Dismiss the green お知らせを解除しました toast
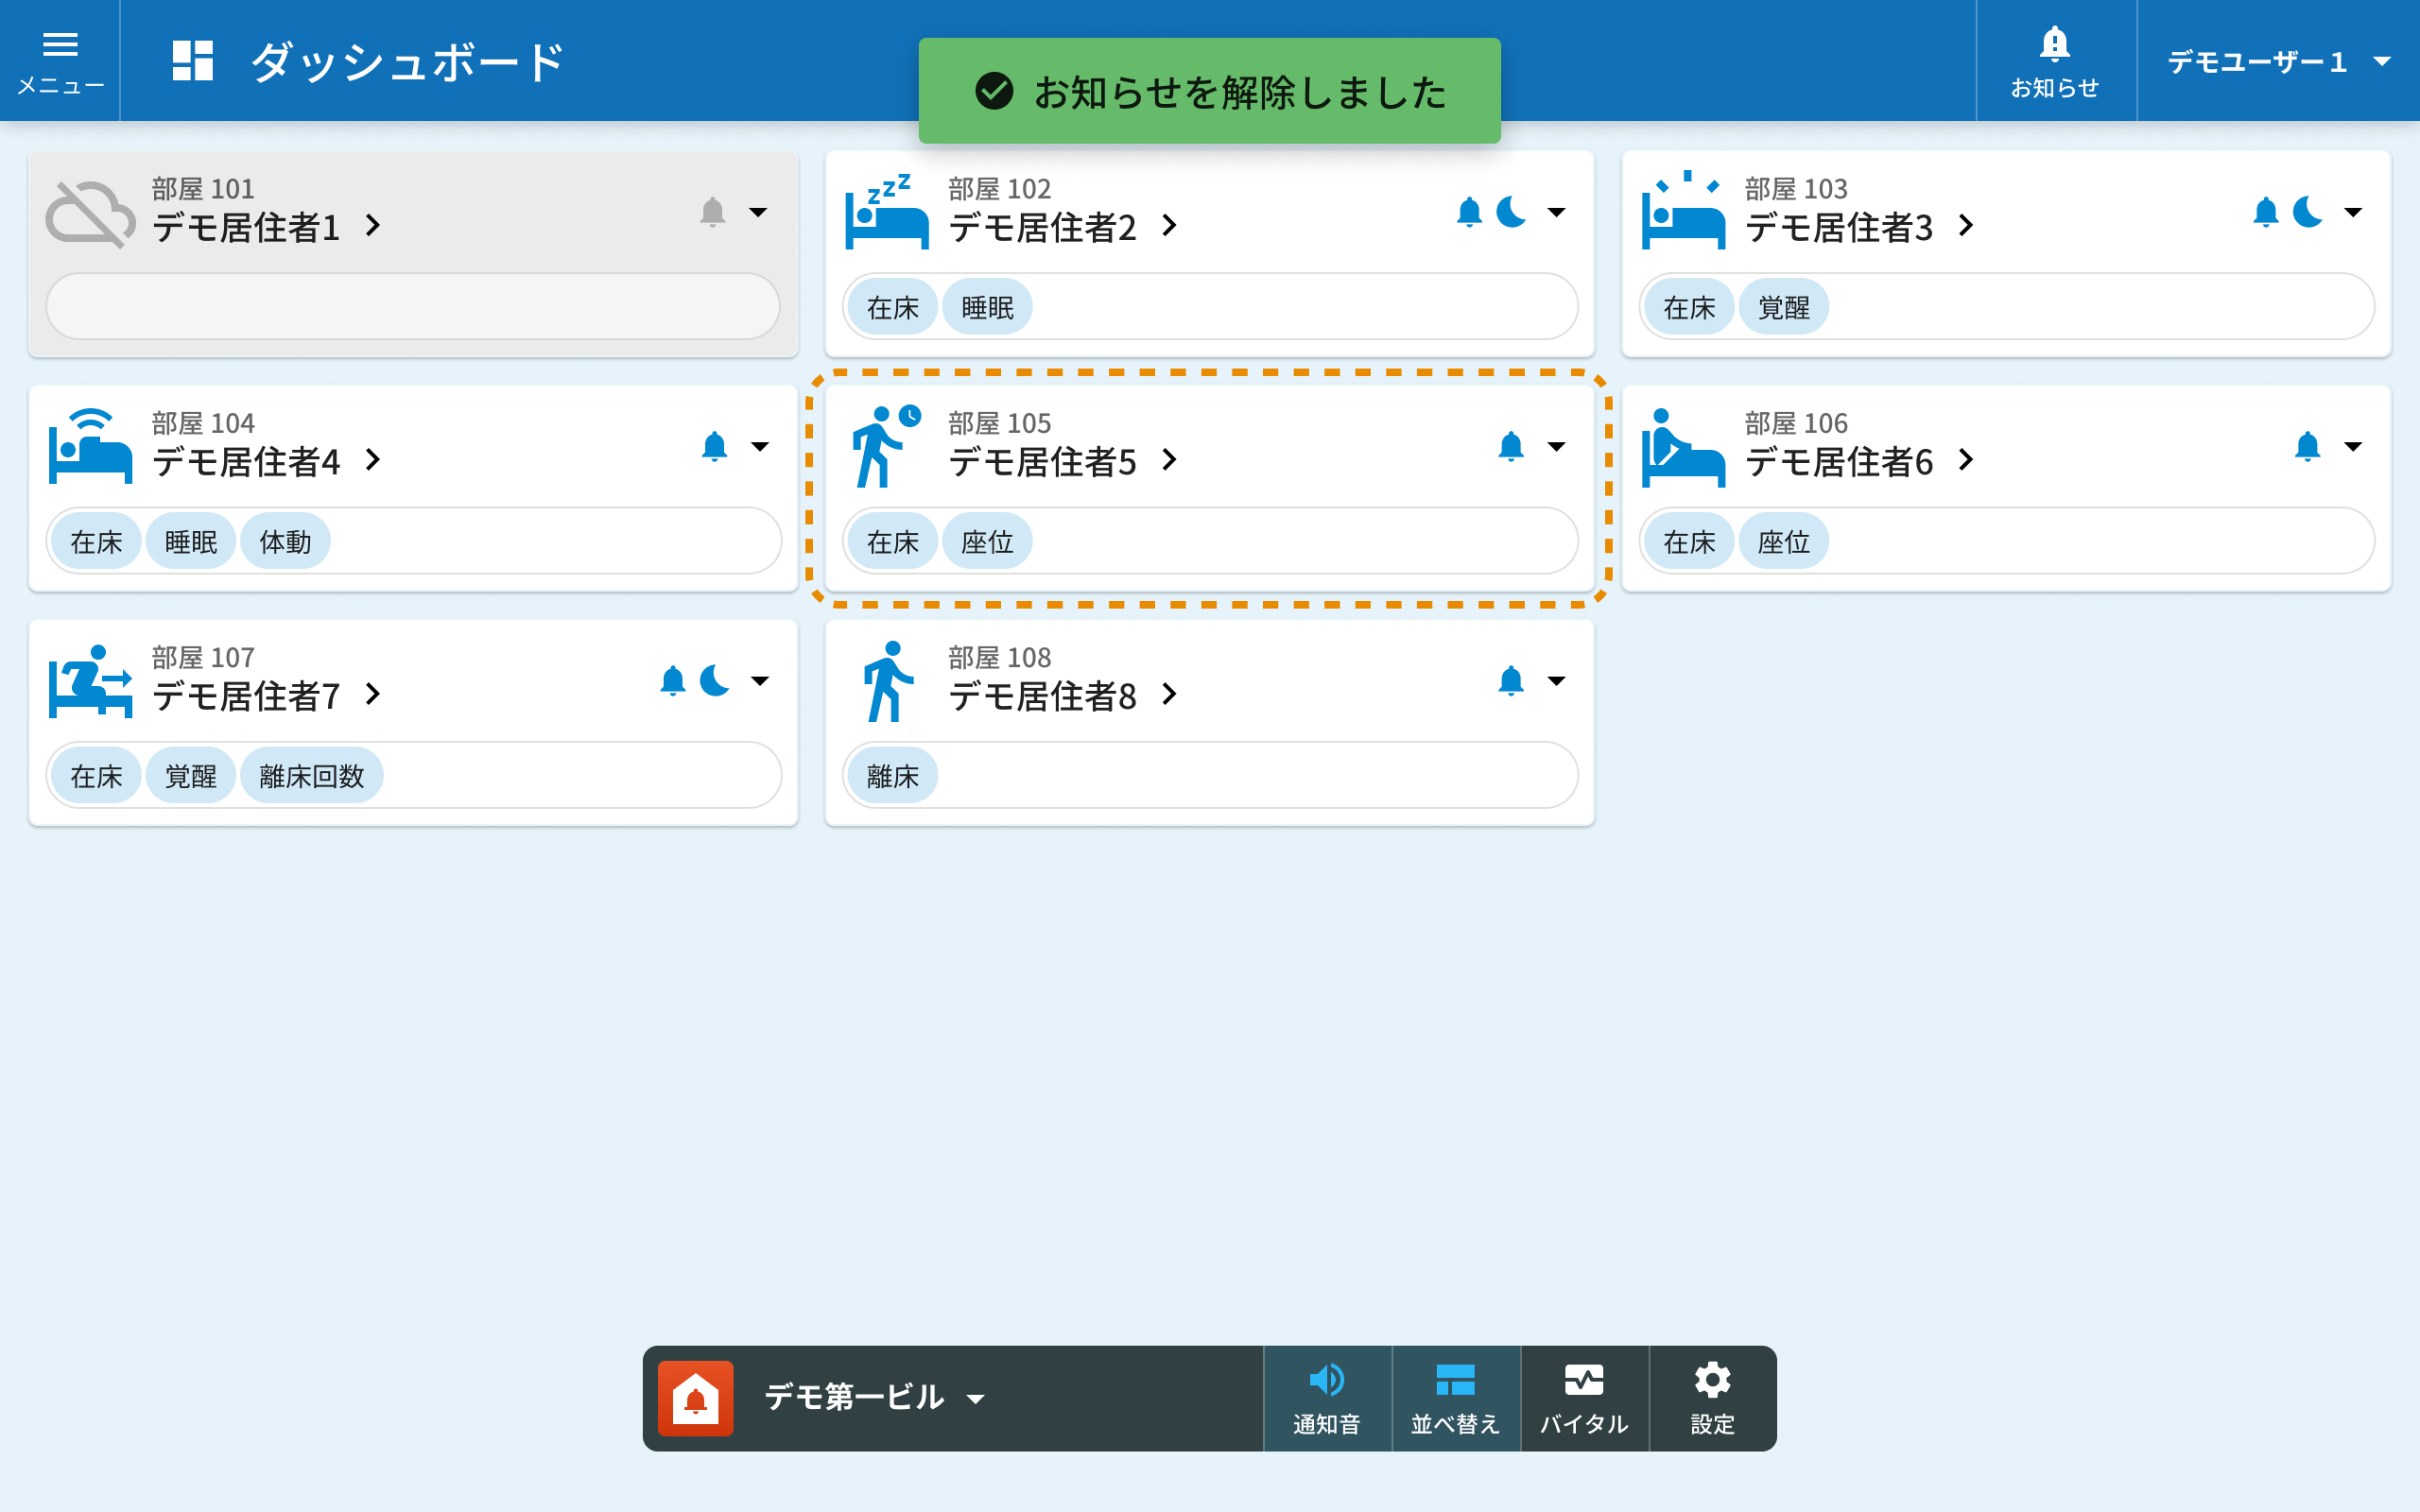 coord(1209,92)
